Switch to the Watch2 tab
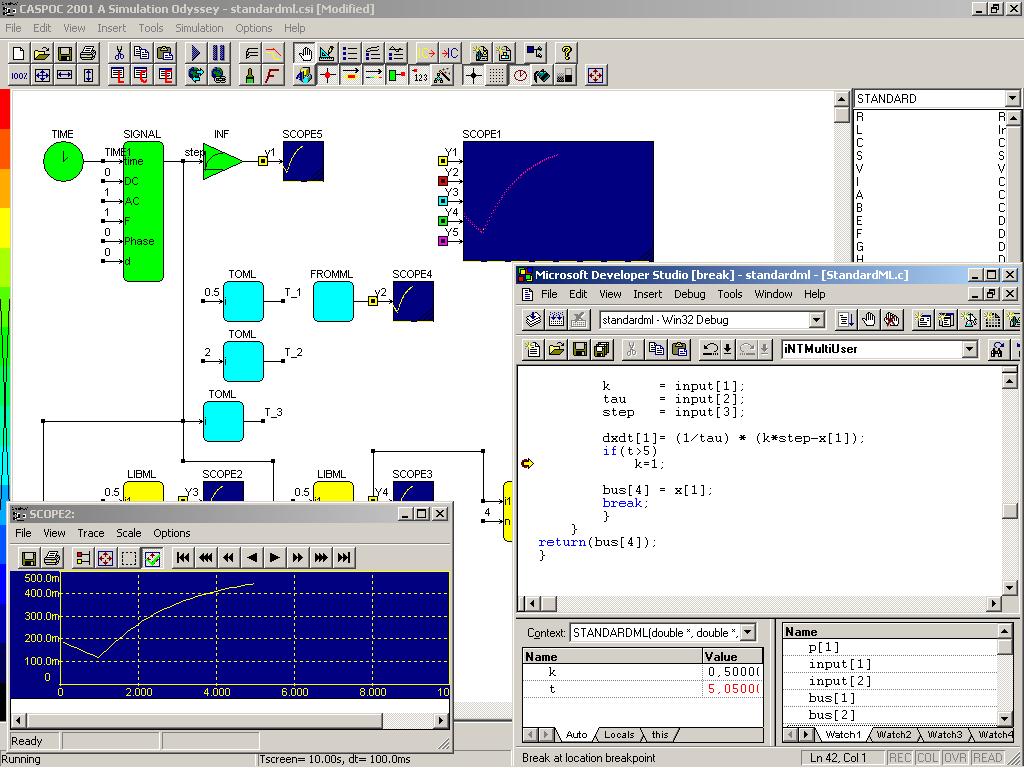Viewport: 1024px width, 768px height. pos(893,735)
